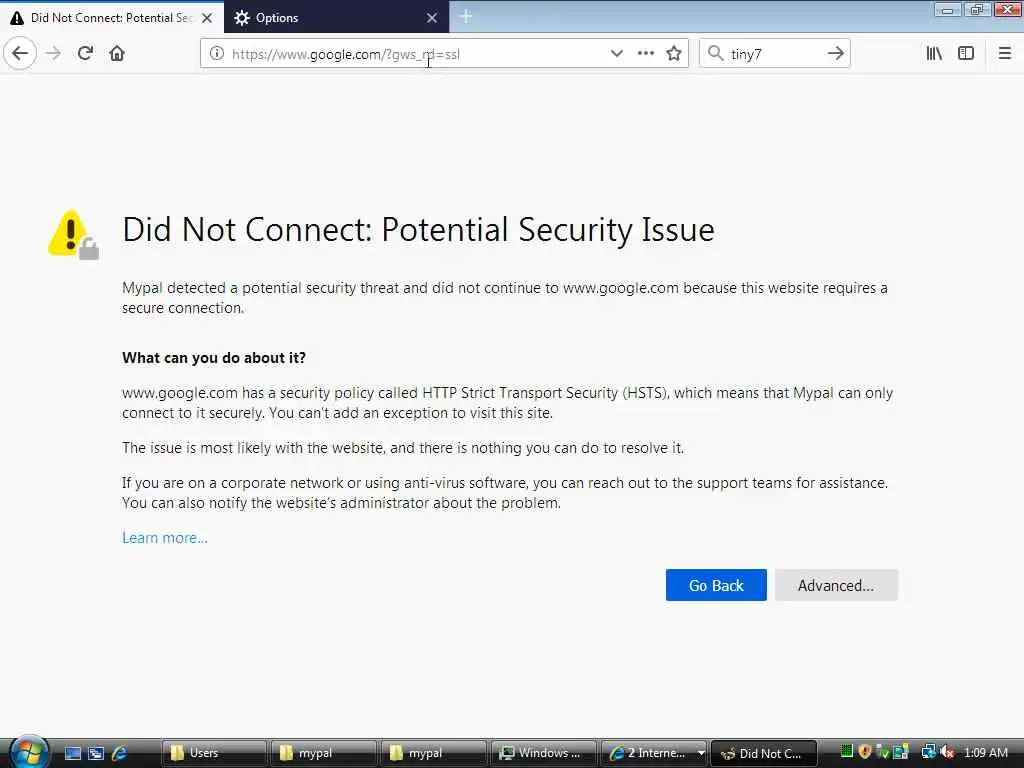
Task: Click the yellow warning triangle icon
Action: pyautogui.click(x=73, y=234)
